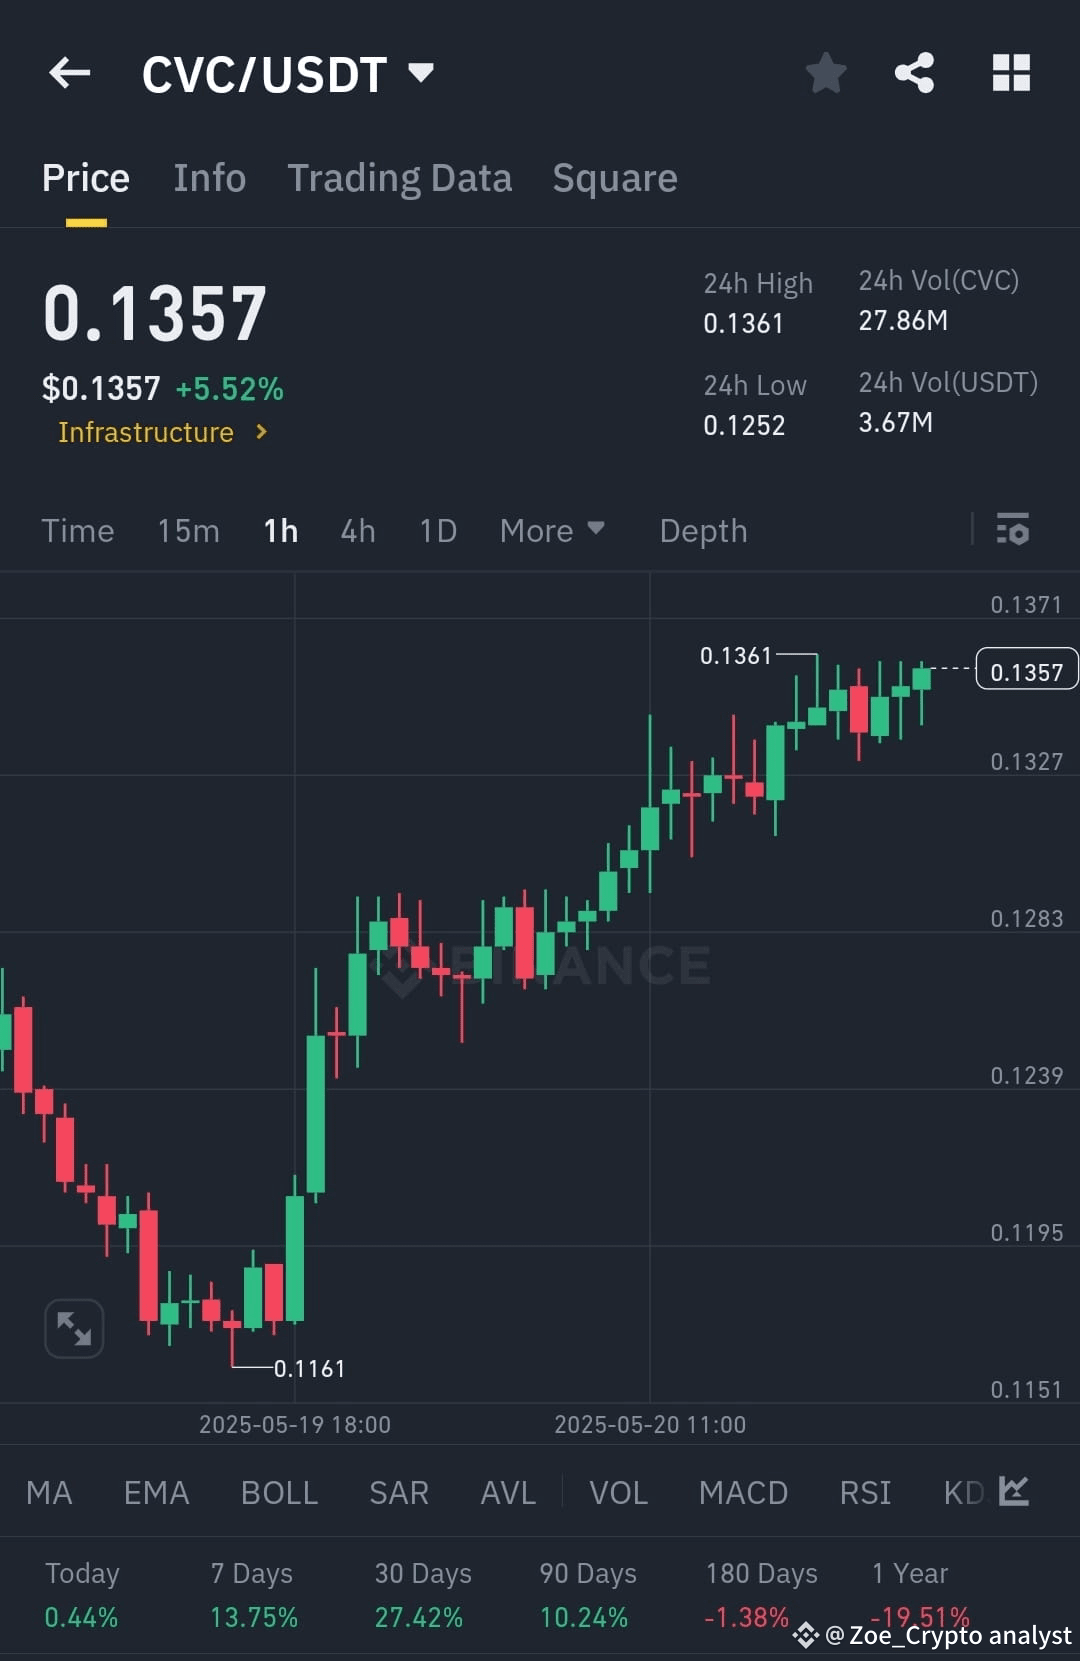
Task: Select the RSI indicator
Action: pos(864,1491)
